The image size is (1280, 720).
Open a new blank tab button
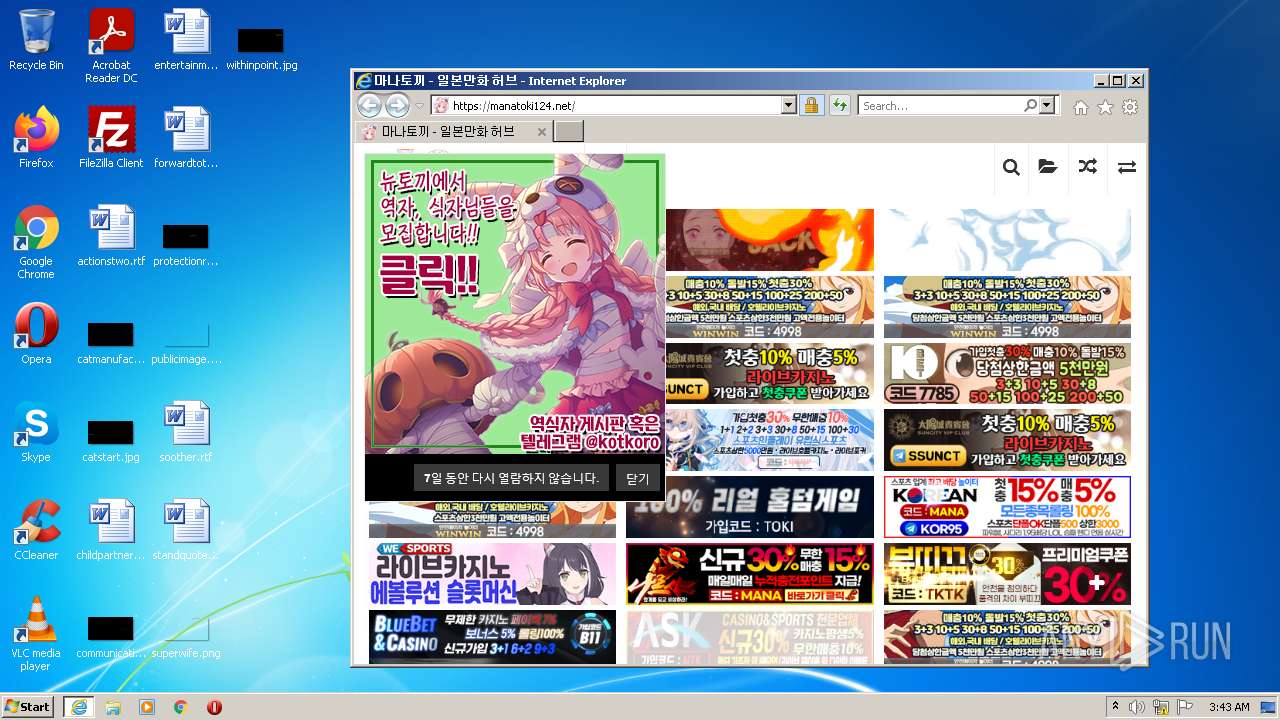click(568, 131)
